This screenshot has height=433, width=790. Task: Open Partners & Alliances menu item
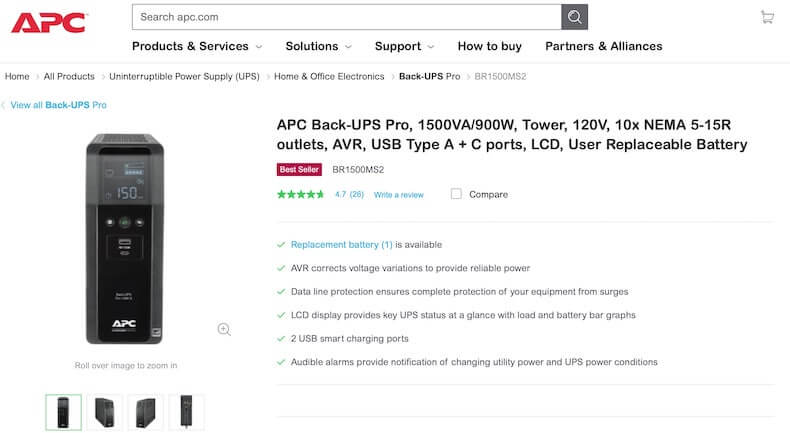[604, 46]
